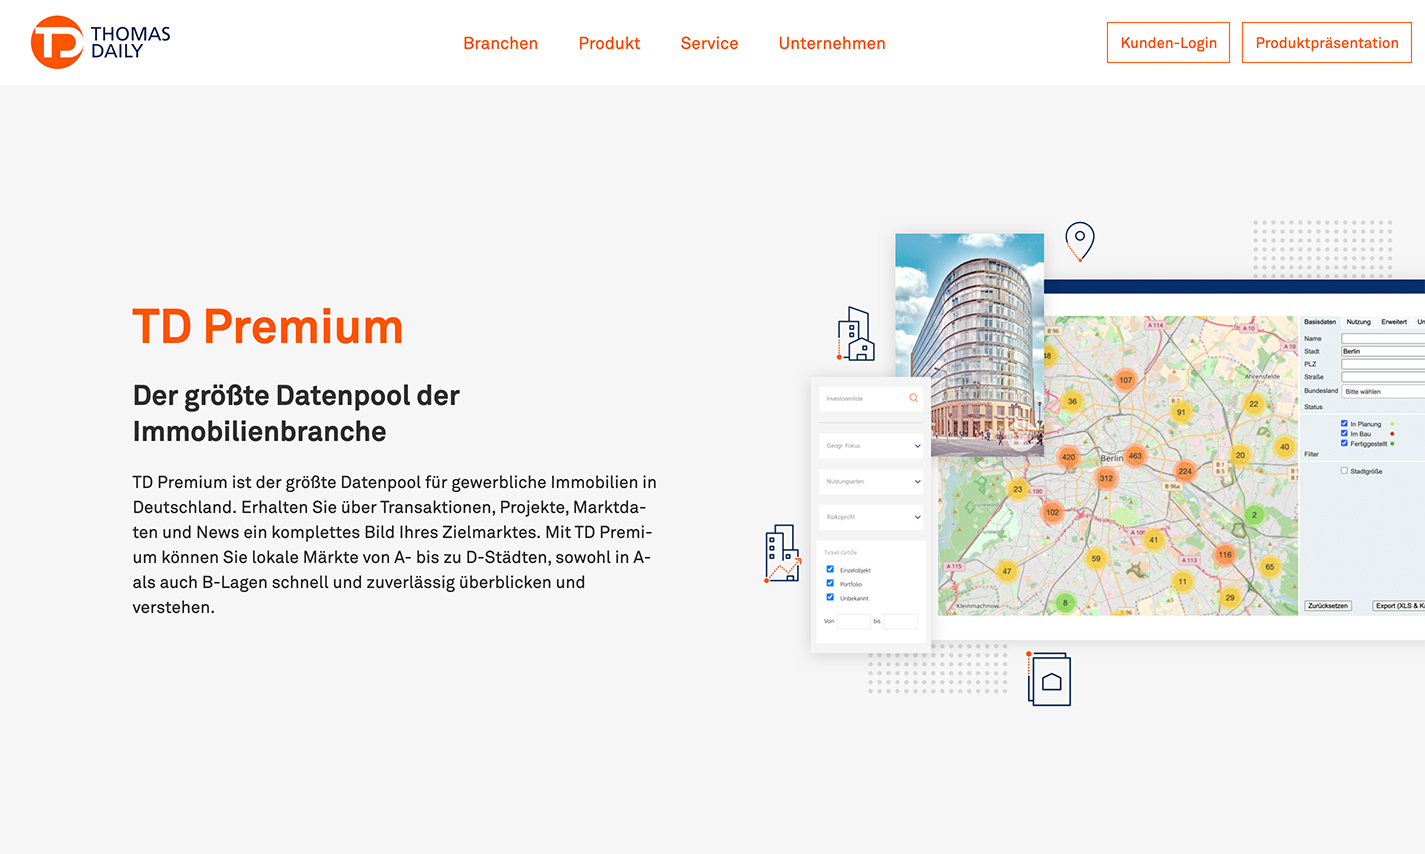Select map cluster marker 36
This screenshot has height=854, width=1425.
click(x=1072, y=401)
